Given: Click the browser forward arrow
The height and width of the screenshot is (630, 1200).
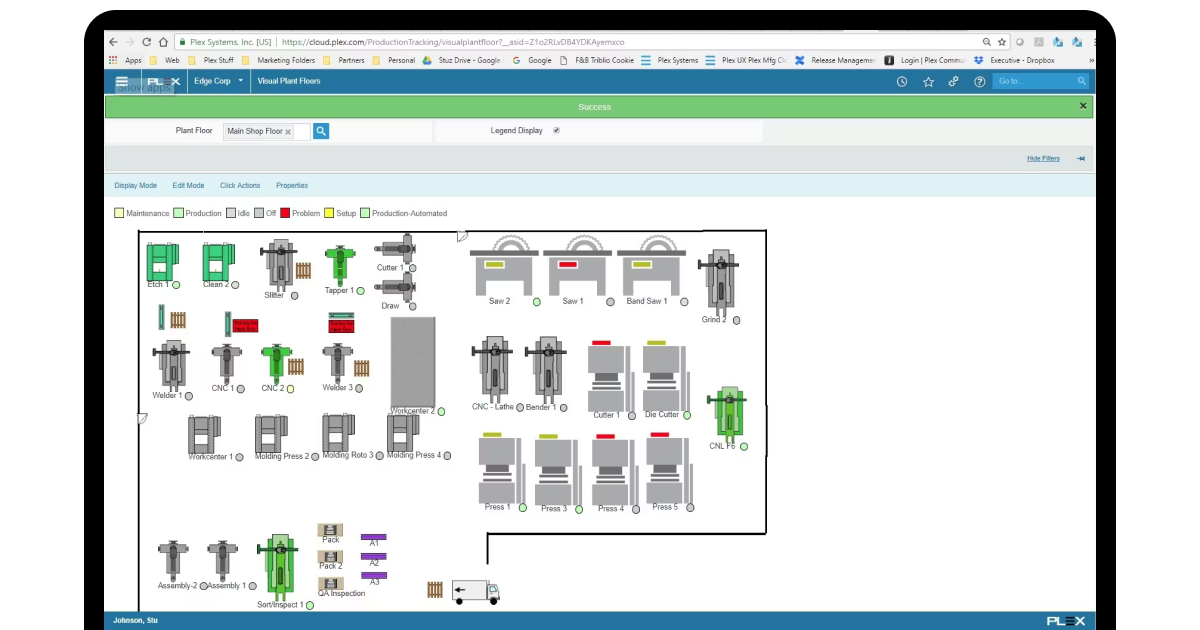Looking at the screenshot, I should (x=129, y=42).
